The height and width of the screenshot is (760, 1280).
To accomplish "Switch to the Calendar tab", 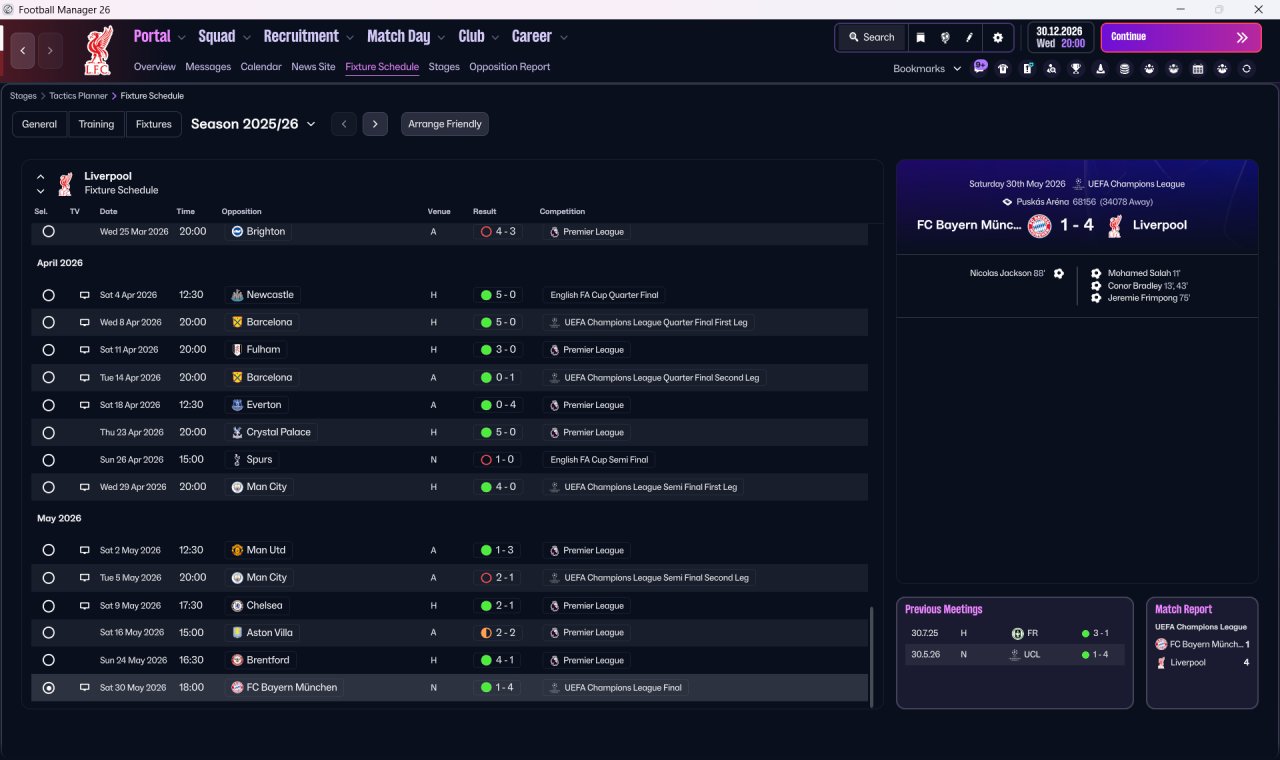I will (x=261, y=67).
